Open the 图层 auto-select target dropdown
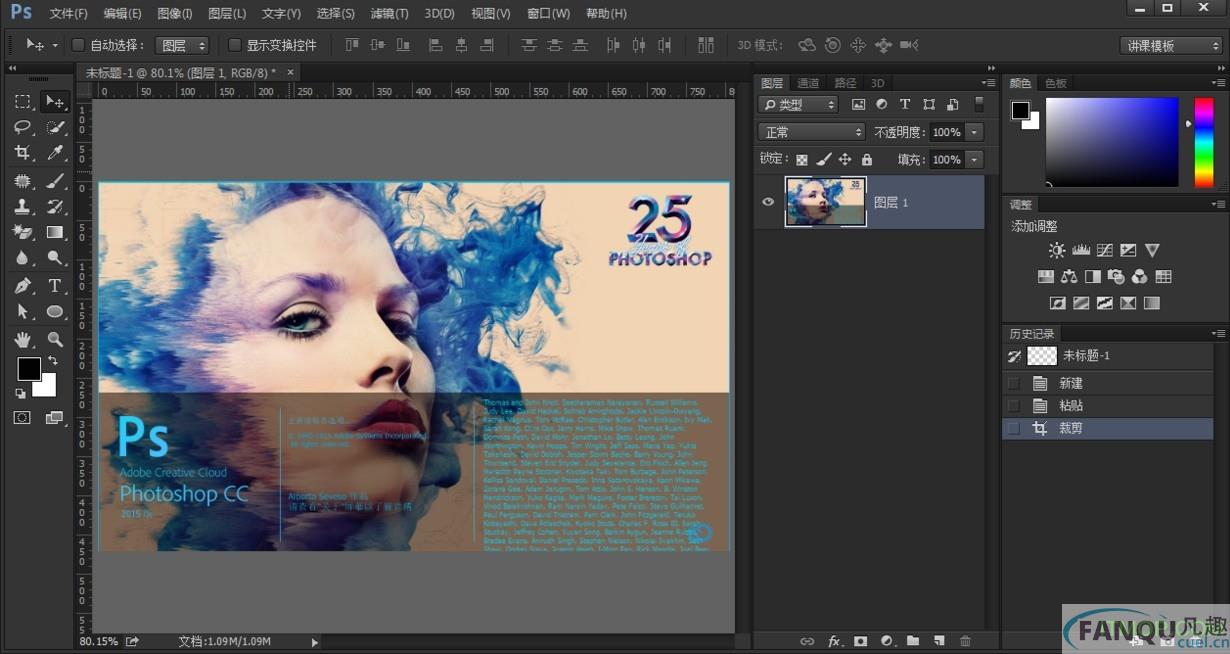The width and height of the screenshot is (1230, 654). point(184,45)
